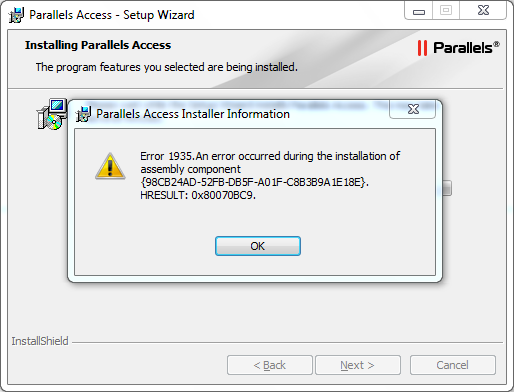Close the Parallels Access Installer Information dialog

click(x=413, y=109)
